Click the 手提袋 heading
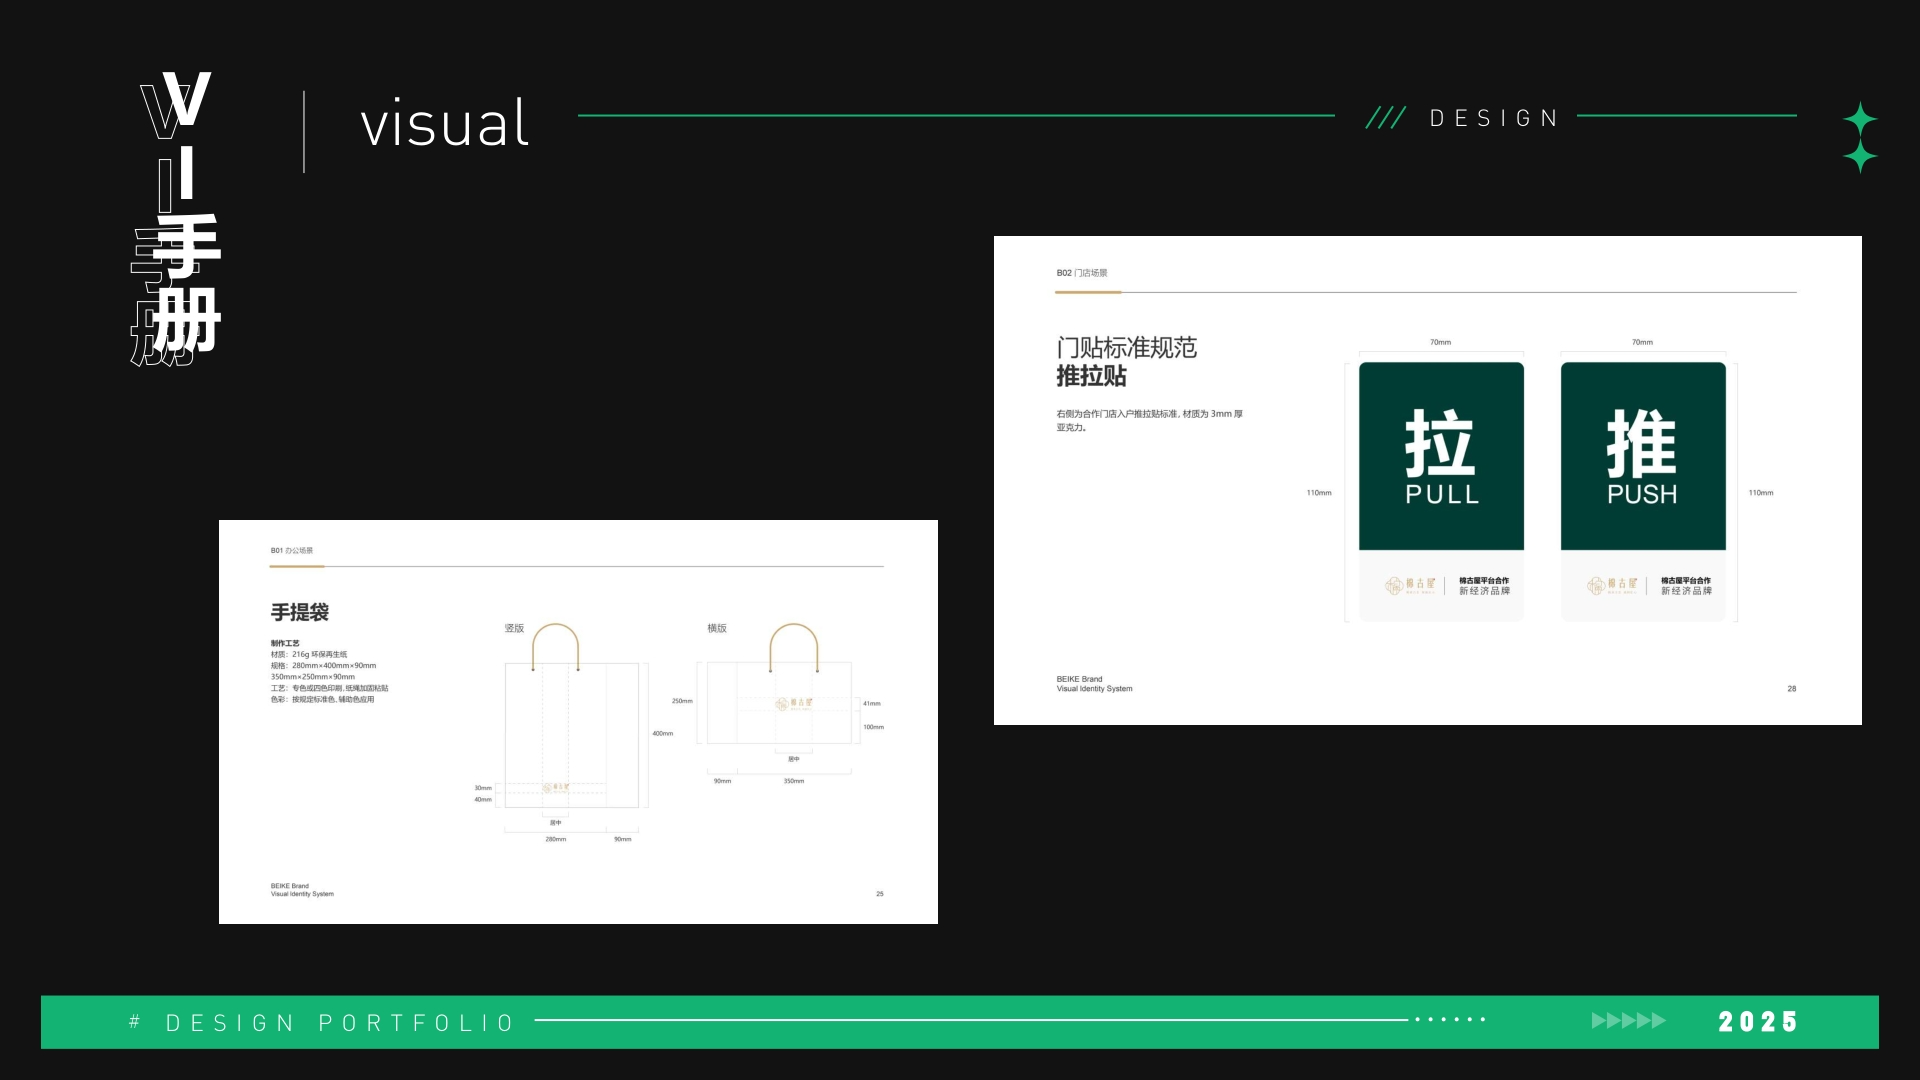The image size is (1920, 1080). tap(299, 612)
